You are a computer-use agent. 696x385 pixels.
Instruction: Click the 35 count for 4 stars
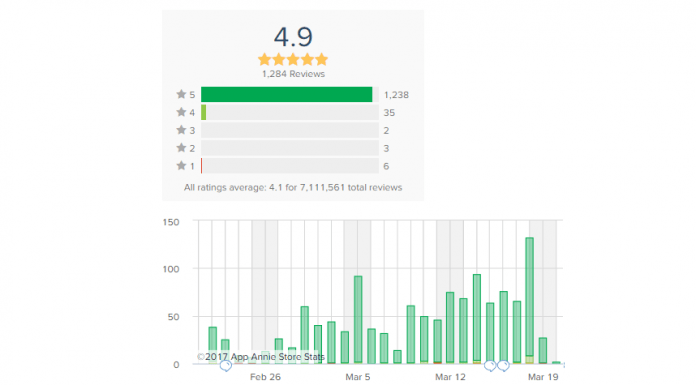click(x=389, y=113)
